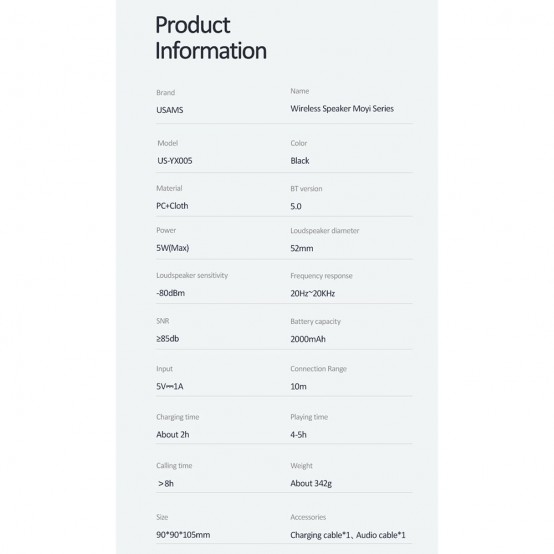Click the About 342g weight value
554x554 pixels.
tap(311, 483)
